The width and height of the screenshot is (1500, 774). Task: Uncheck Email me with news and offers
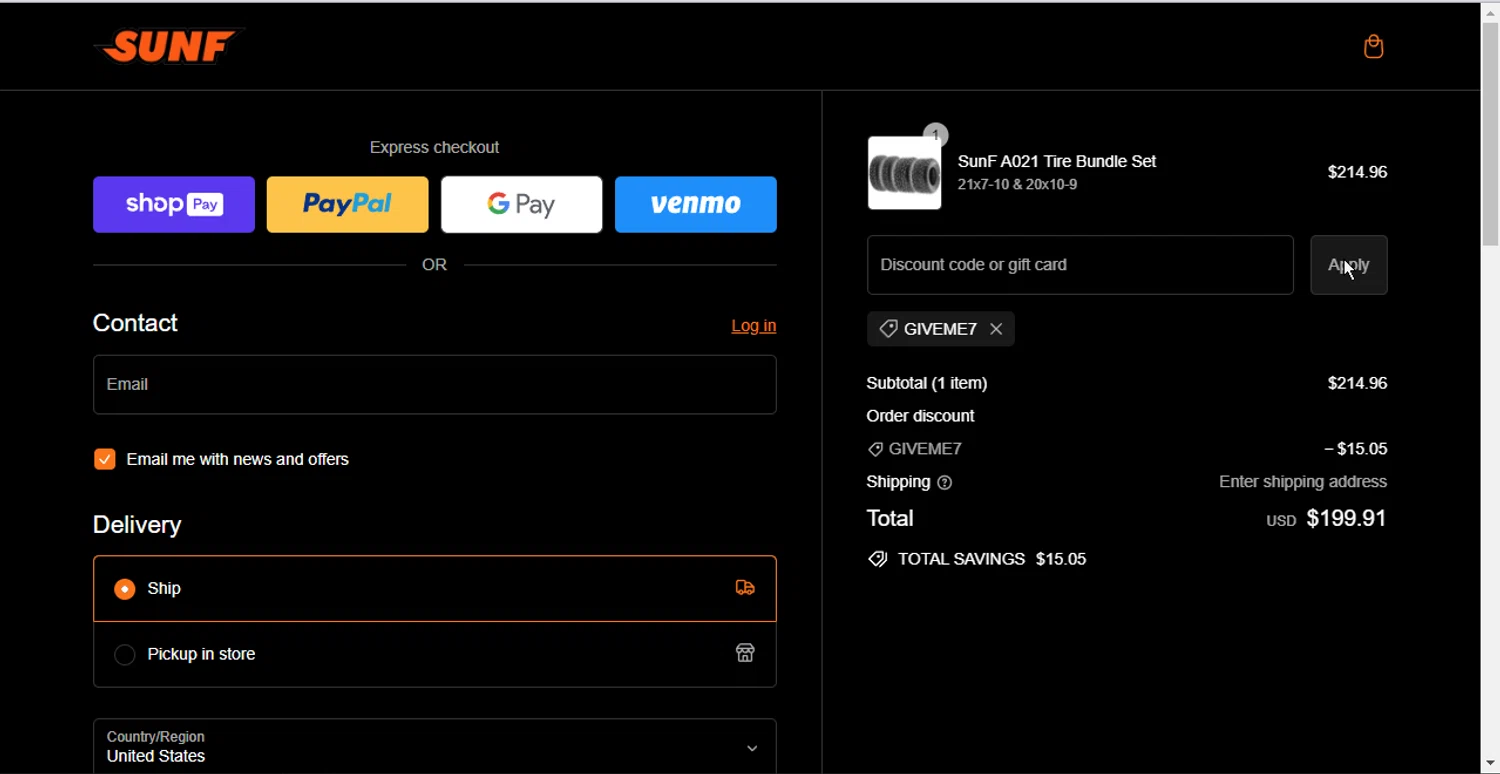(x=105, y=459)
